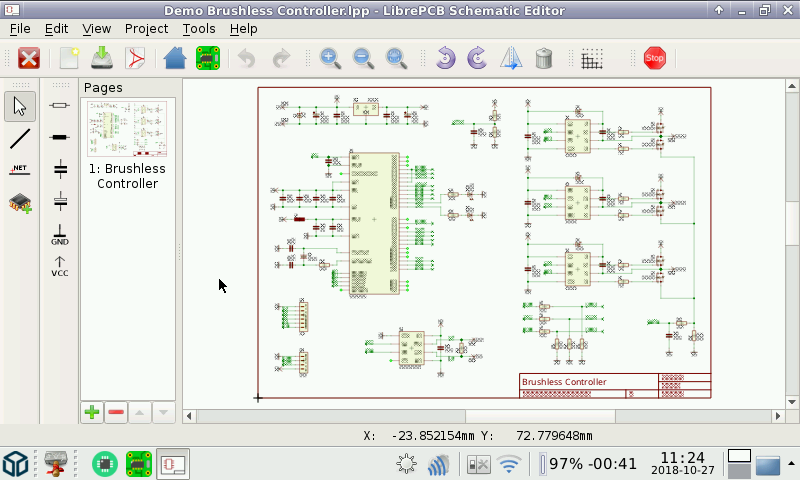This screenshot has height=480, width=800.
Task: Insert a GND symbol from the toolbar
Action: [x=60, y=234]
